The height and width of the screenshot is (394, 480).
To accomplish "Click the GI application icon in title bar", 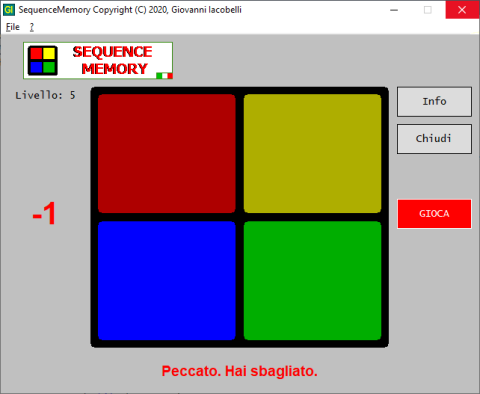I will [x=8, y=10].
